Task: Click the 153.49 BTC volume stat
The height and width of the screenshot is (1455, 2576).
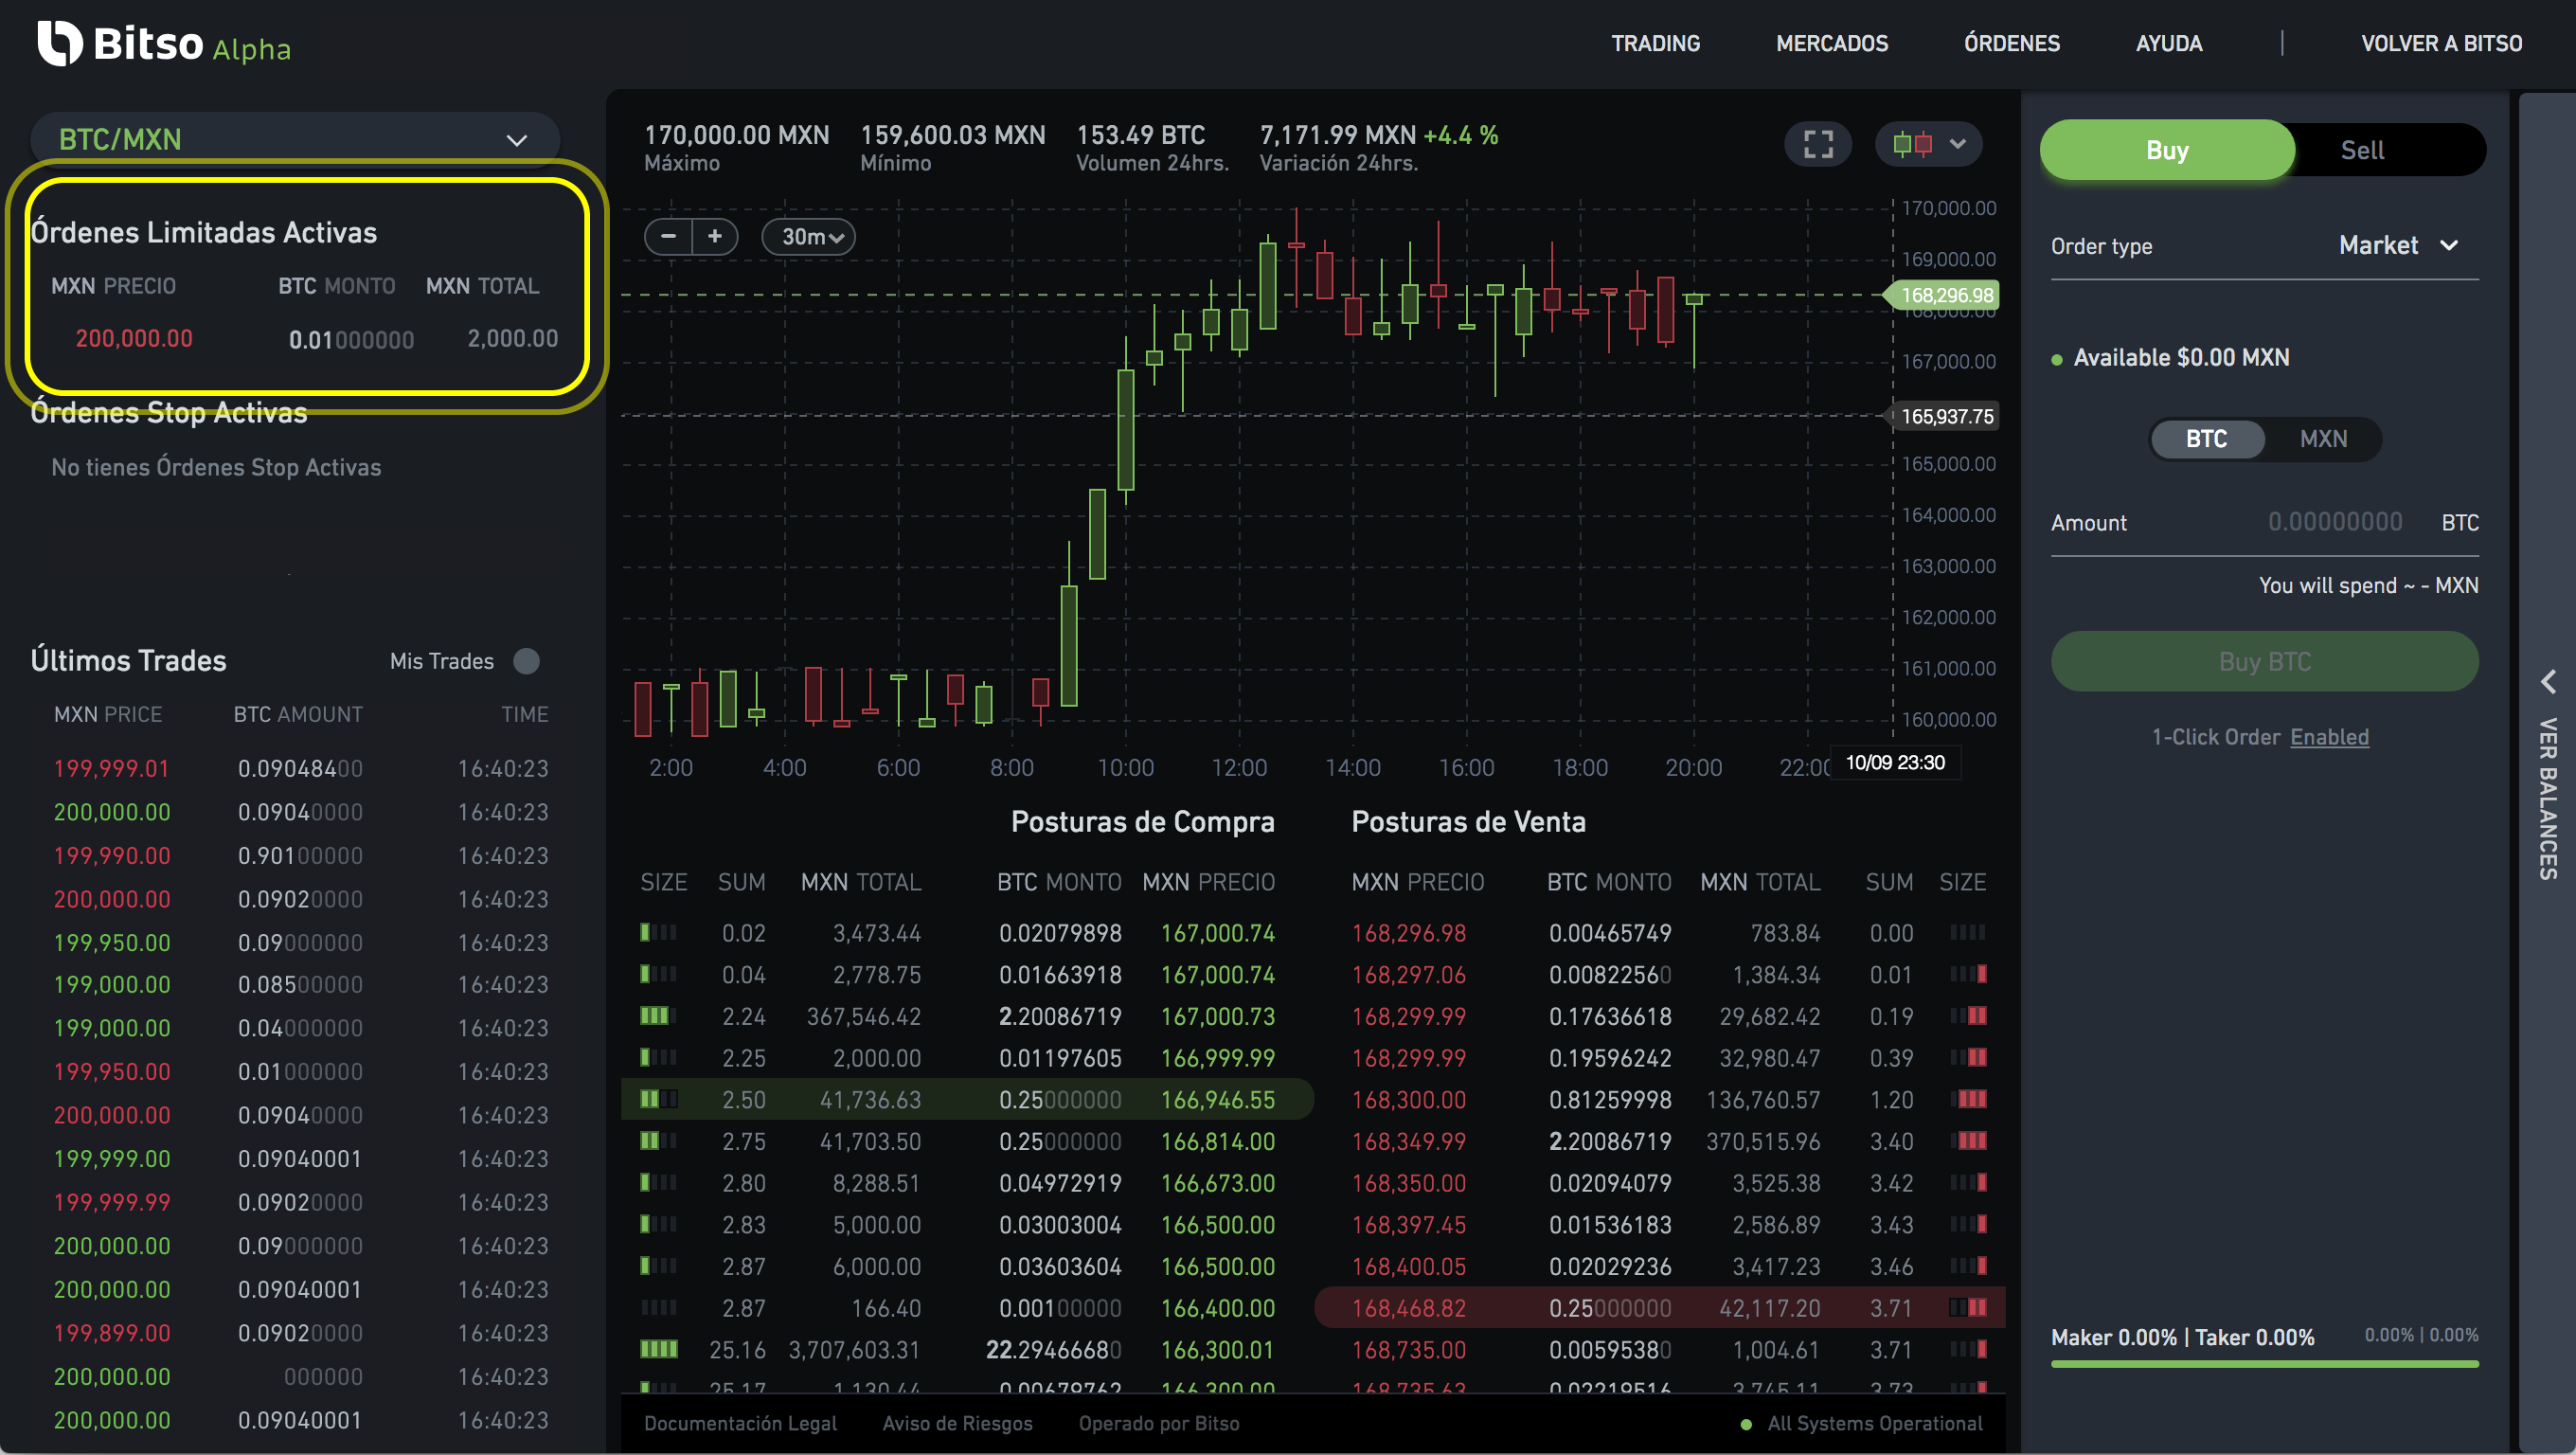Action: pos(1151,147)
